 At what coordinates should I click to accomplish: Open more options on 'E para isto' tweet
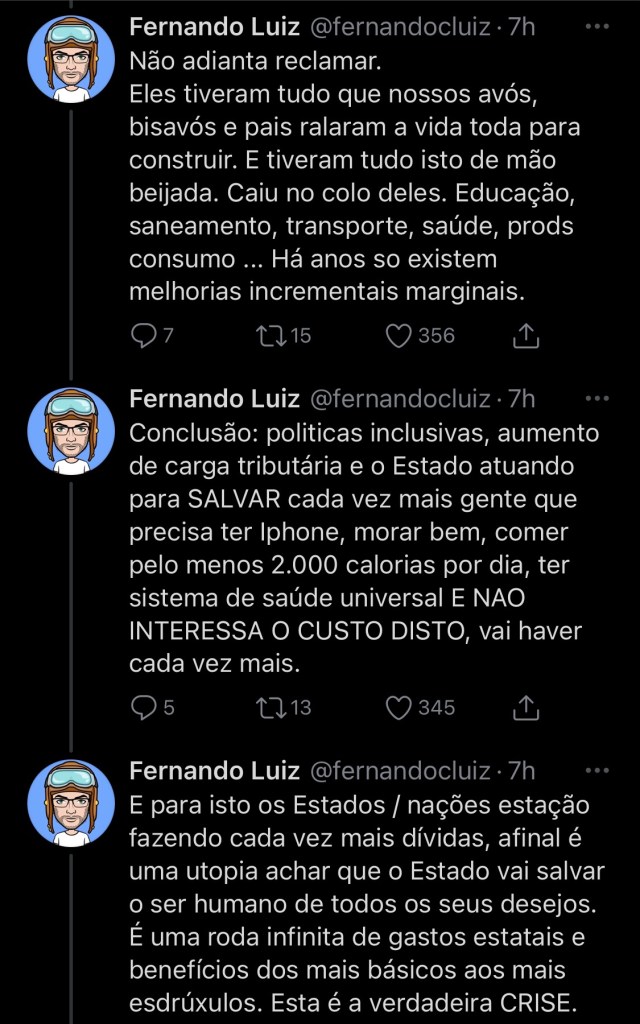[x=596, y=770]
